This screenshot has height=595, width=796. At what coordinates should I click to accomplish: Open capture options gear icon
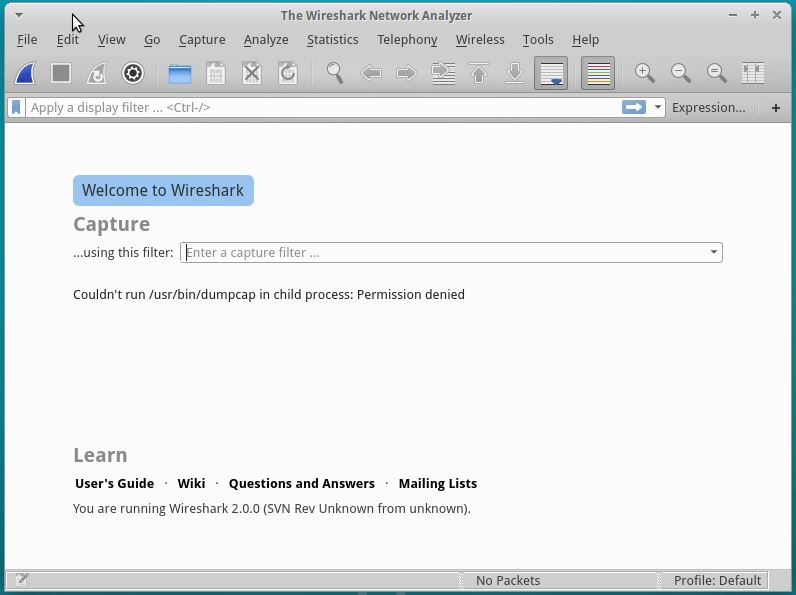[133, 73]
